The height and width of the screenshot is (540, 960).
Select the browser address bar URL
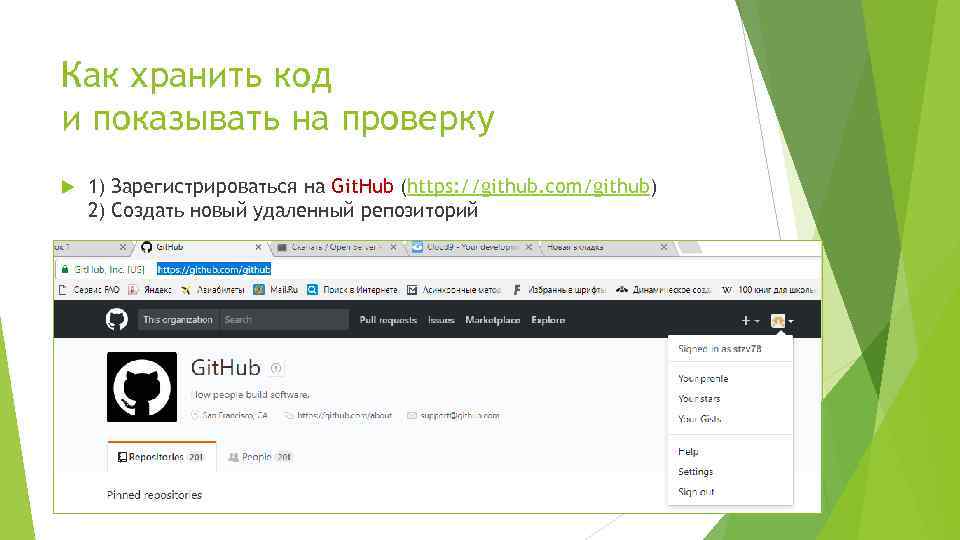coord(214,269)
